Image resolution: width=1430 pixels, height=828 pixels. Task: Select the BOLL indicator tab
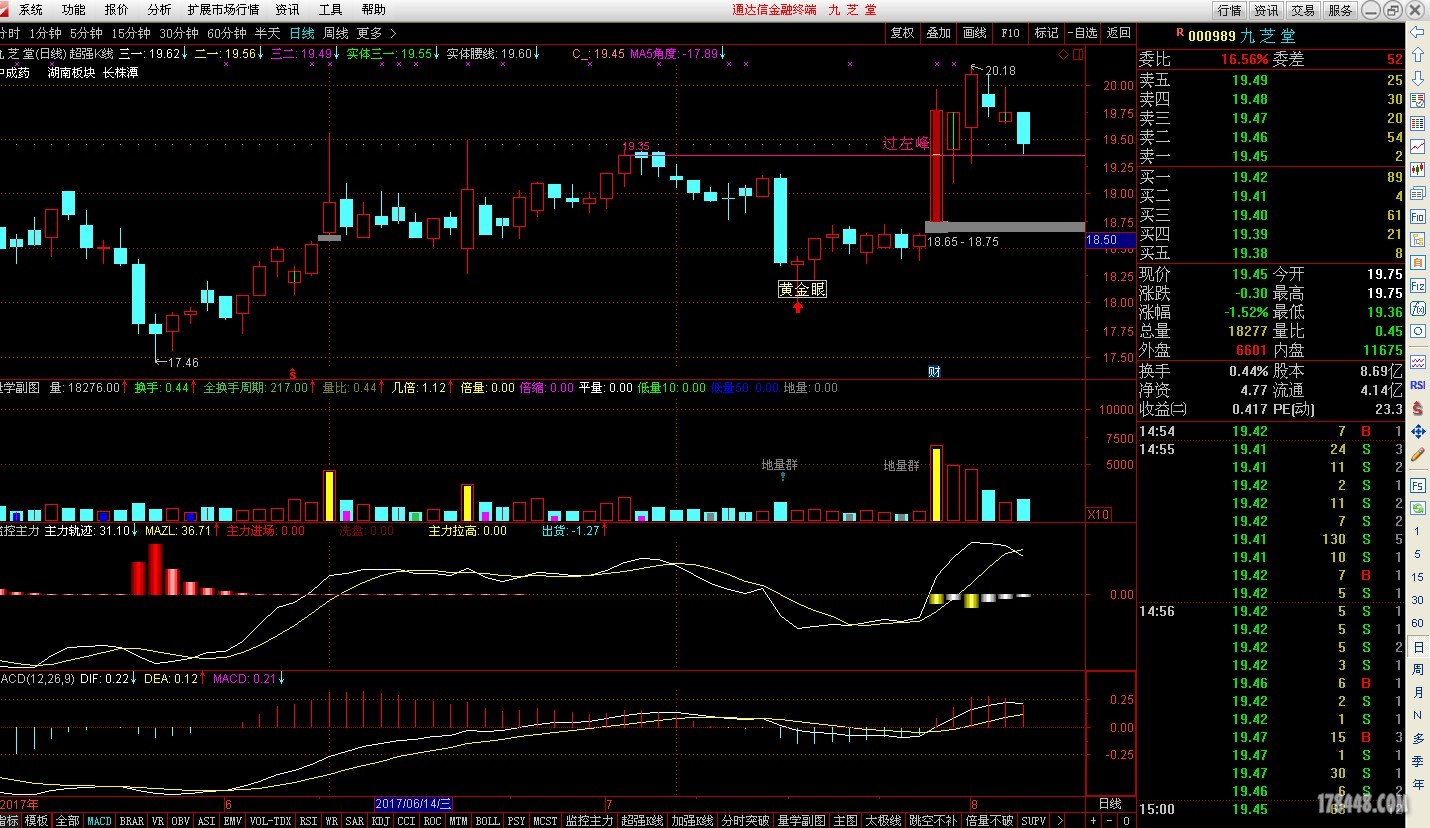click(487, 820)
